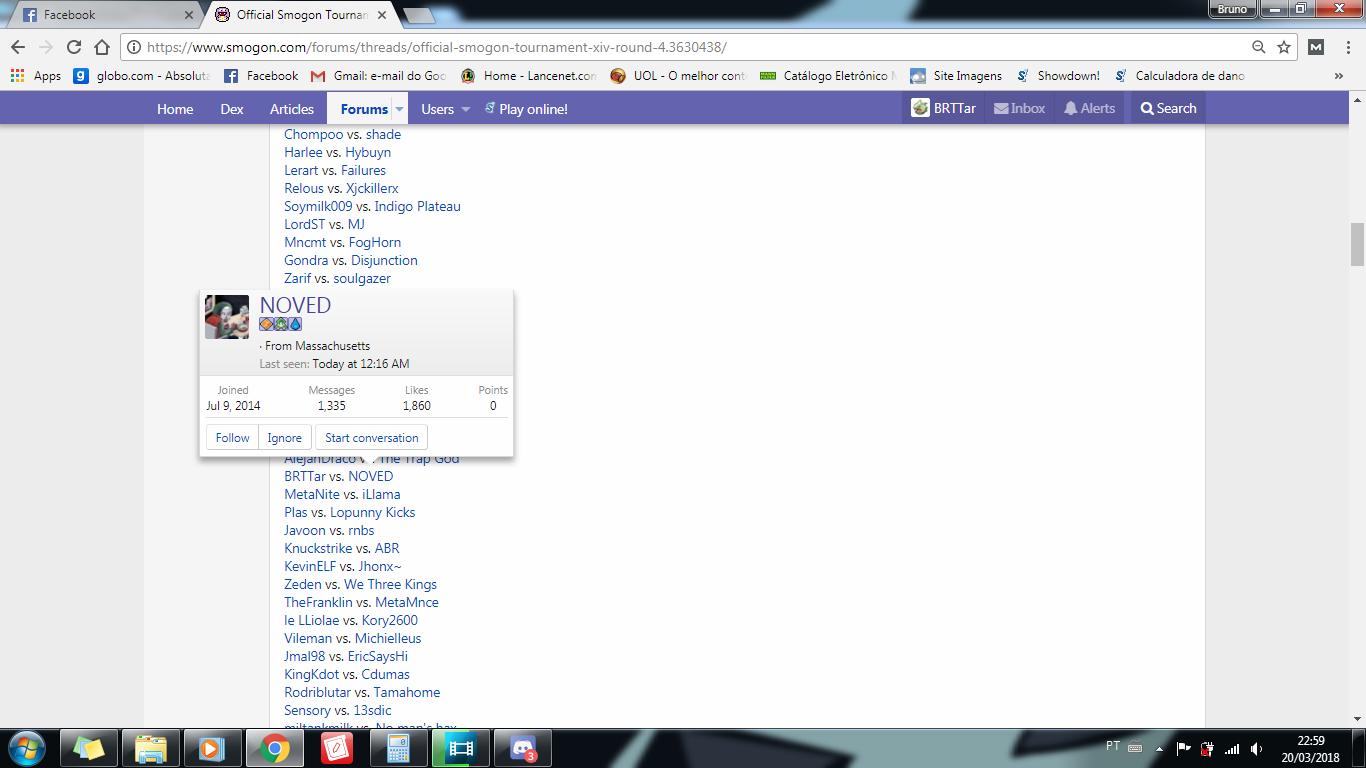Viewport: 1366px width, 768px height.
Task: Bookmark this page with the star icon
Action: (x=1284, y=47)
